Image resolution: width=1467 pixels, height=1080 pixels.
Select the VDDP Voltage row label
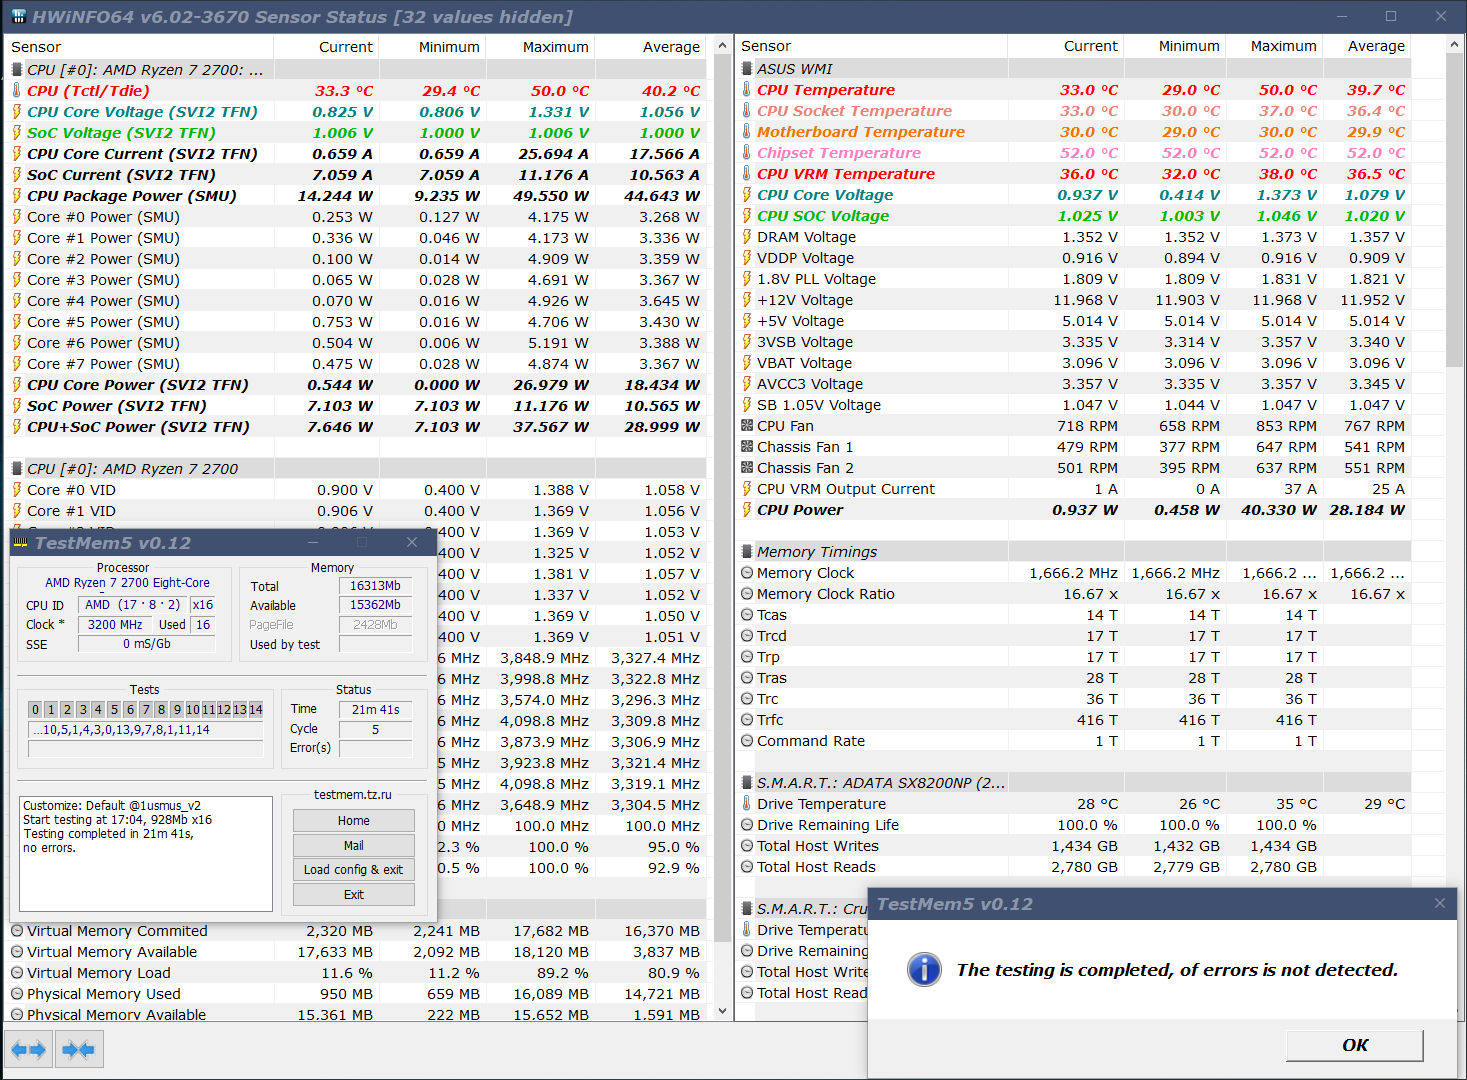(805, 258)
